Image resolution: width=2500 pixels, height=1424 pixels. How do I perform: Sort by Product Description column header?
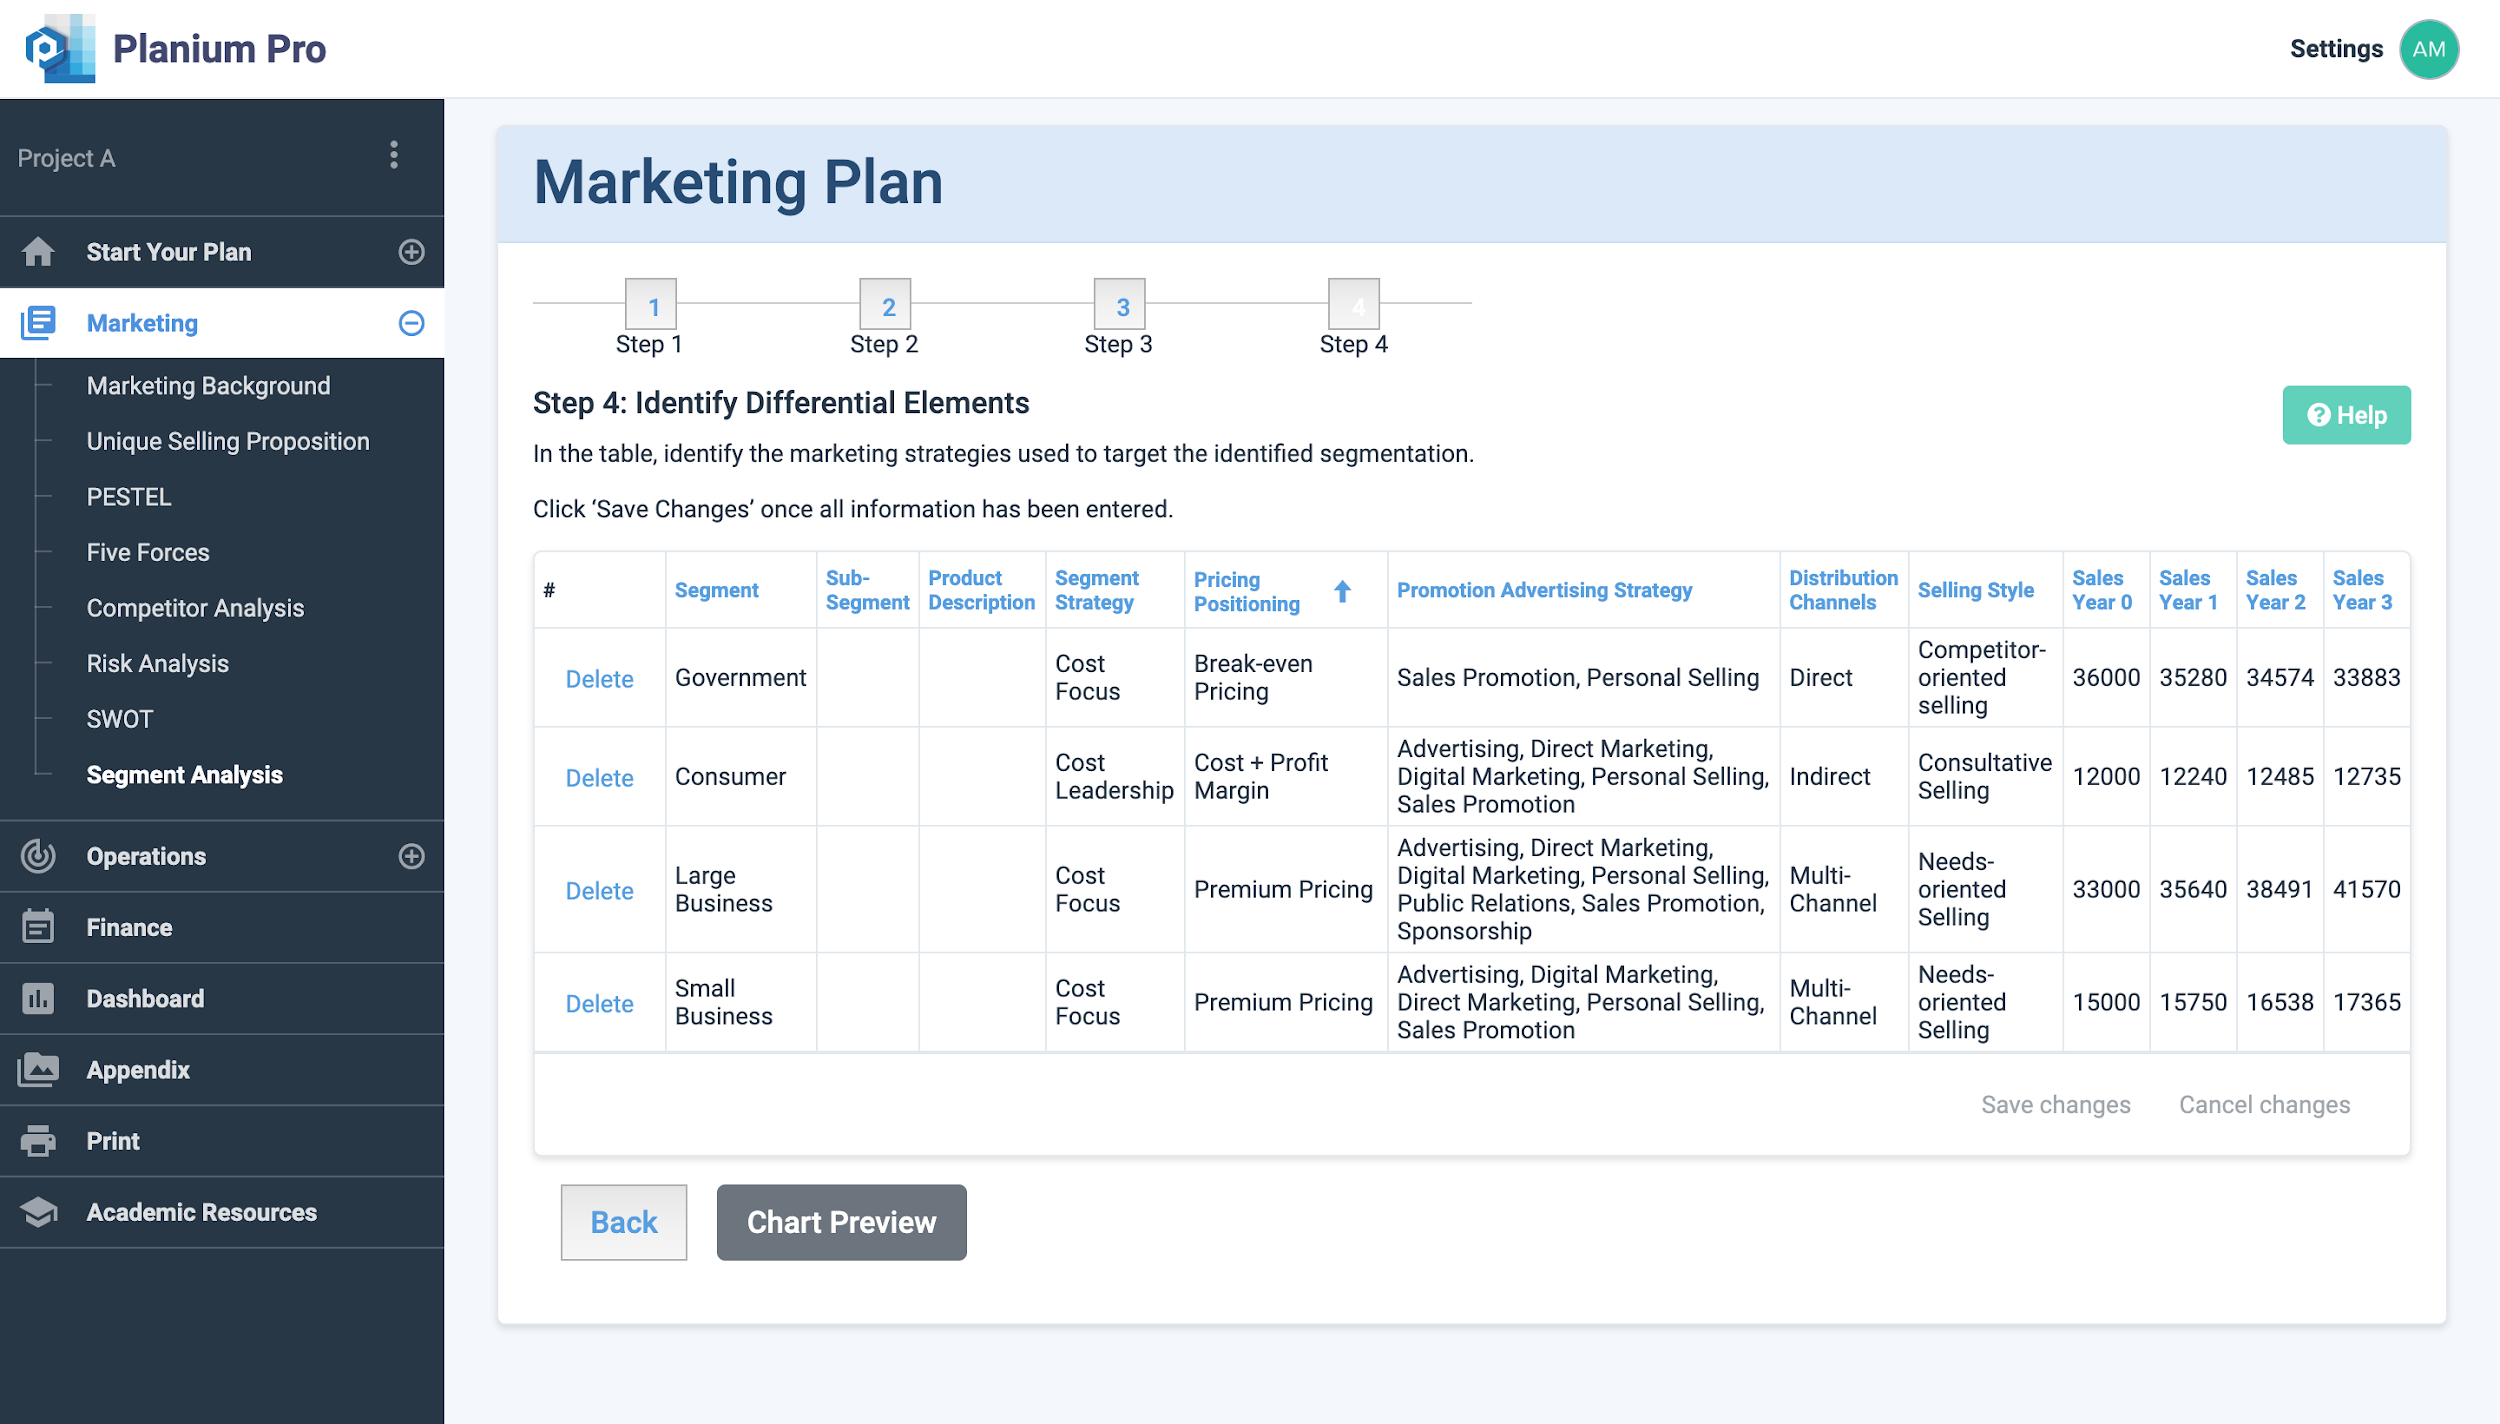click(981, 590)
